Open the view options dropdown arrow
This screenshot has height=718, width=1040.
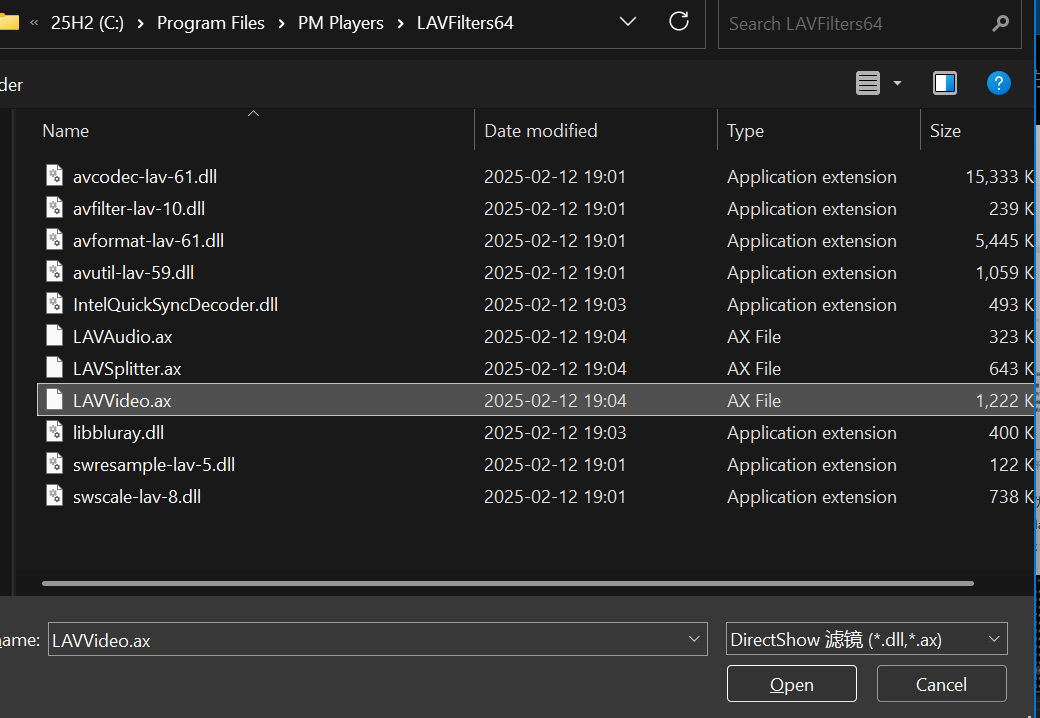pyautogui.click(x=897, y=84)
